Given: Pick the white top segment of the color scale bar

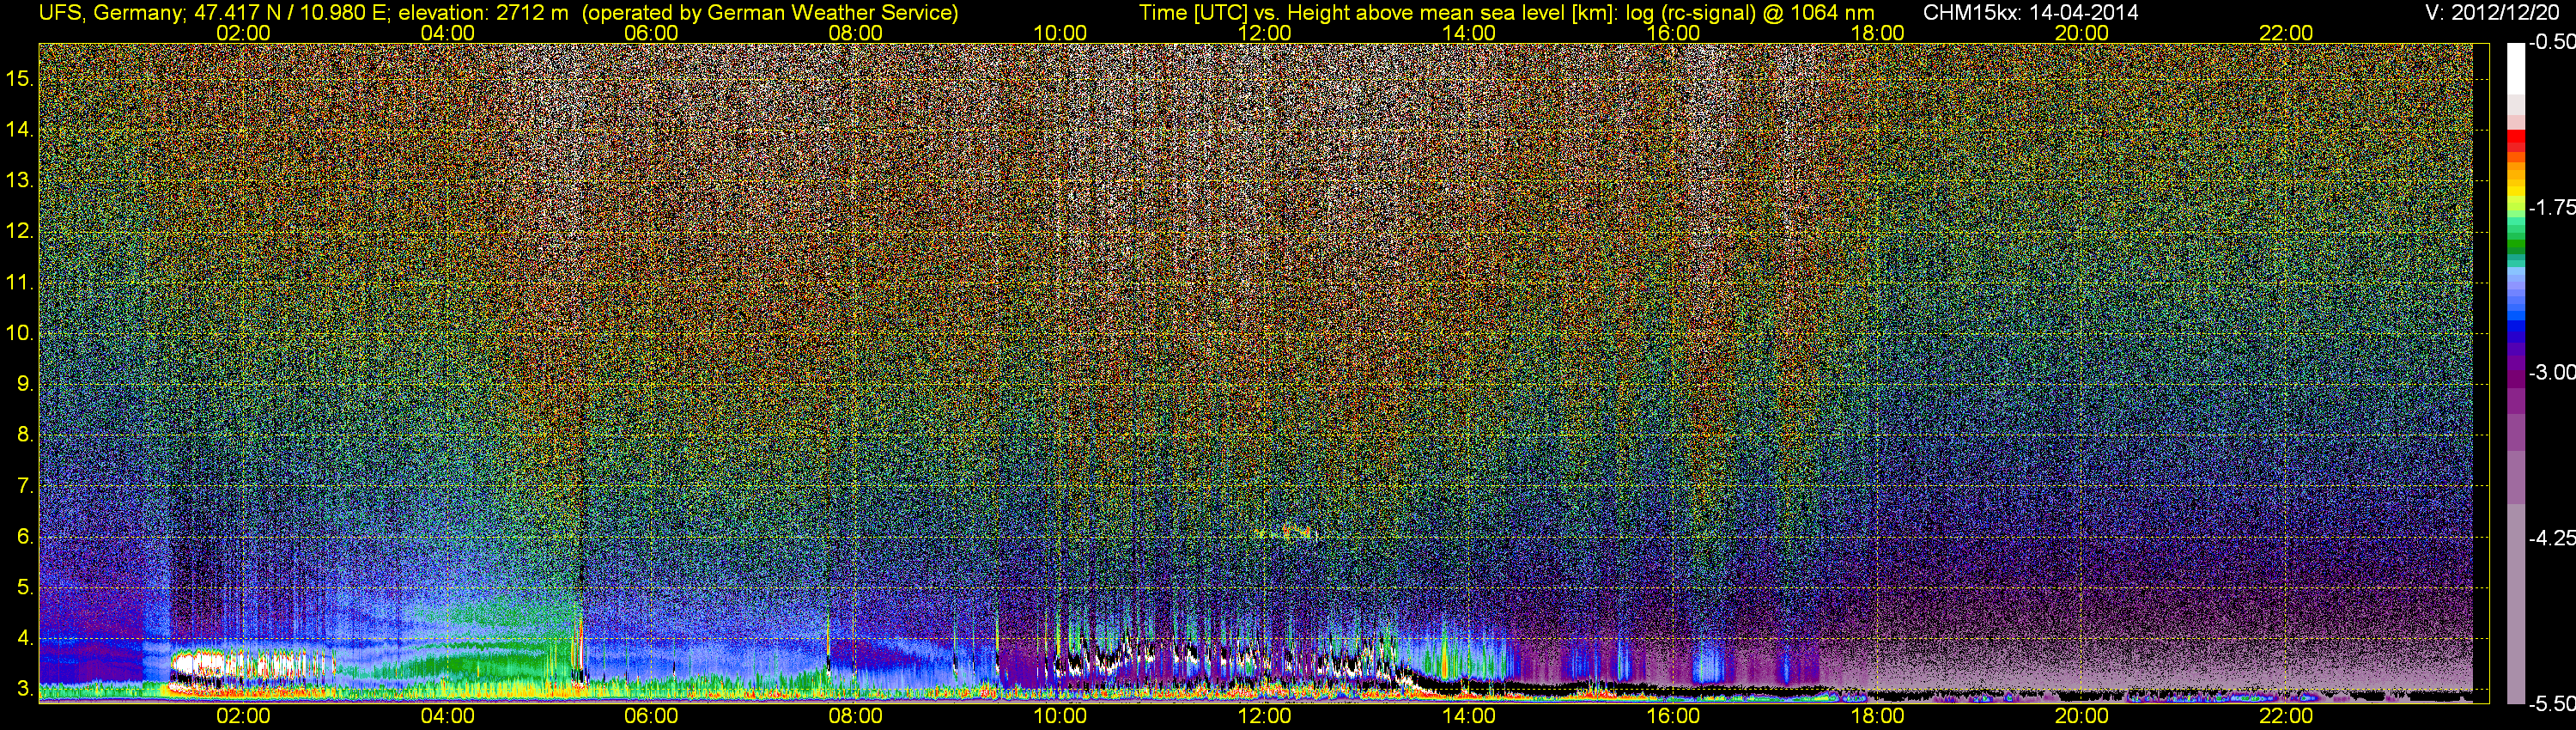Looking at the screenshot, I should click(2516, 68).
